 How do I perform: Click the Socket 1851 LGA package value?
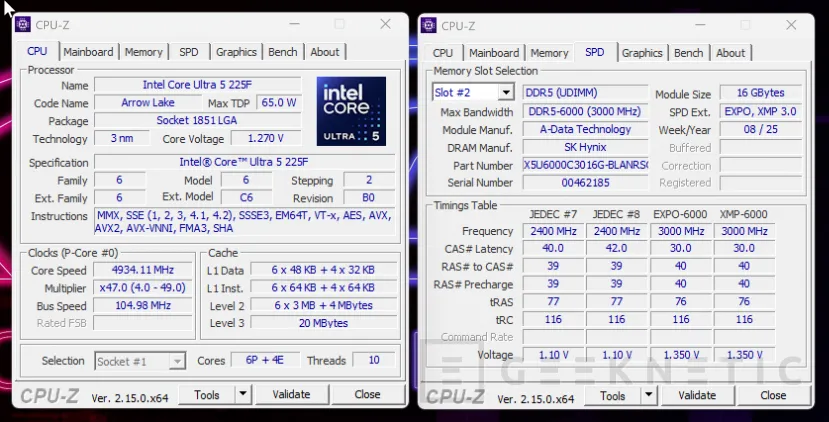[198, 121]
